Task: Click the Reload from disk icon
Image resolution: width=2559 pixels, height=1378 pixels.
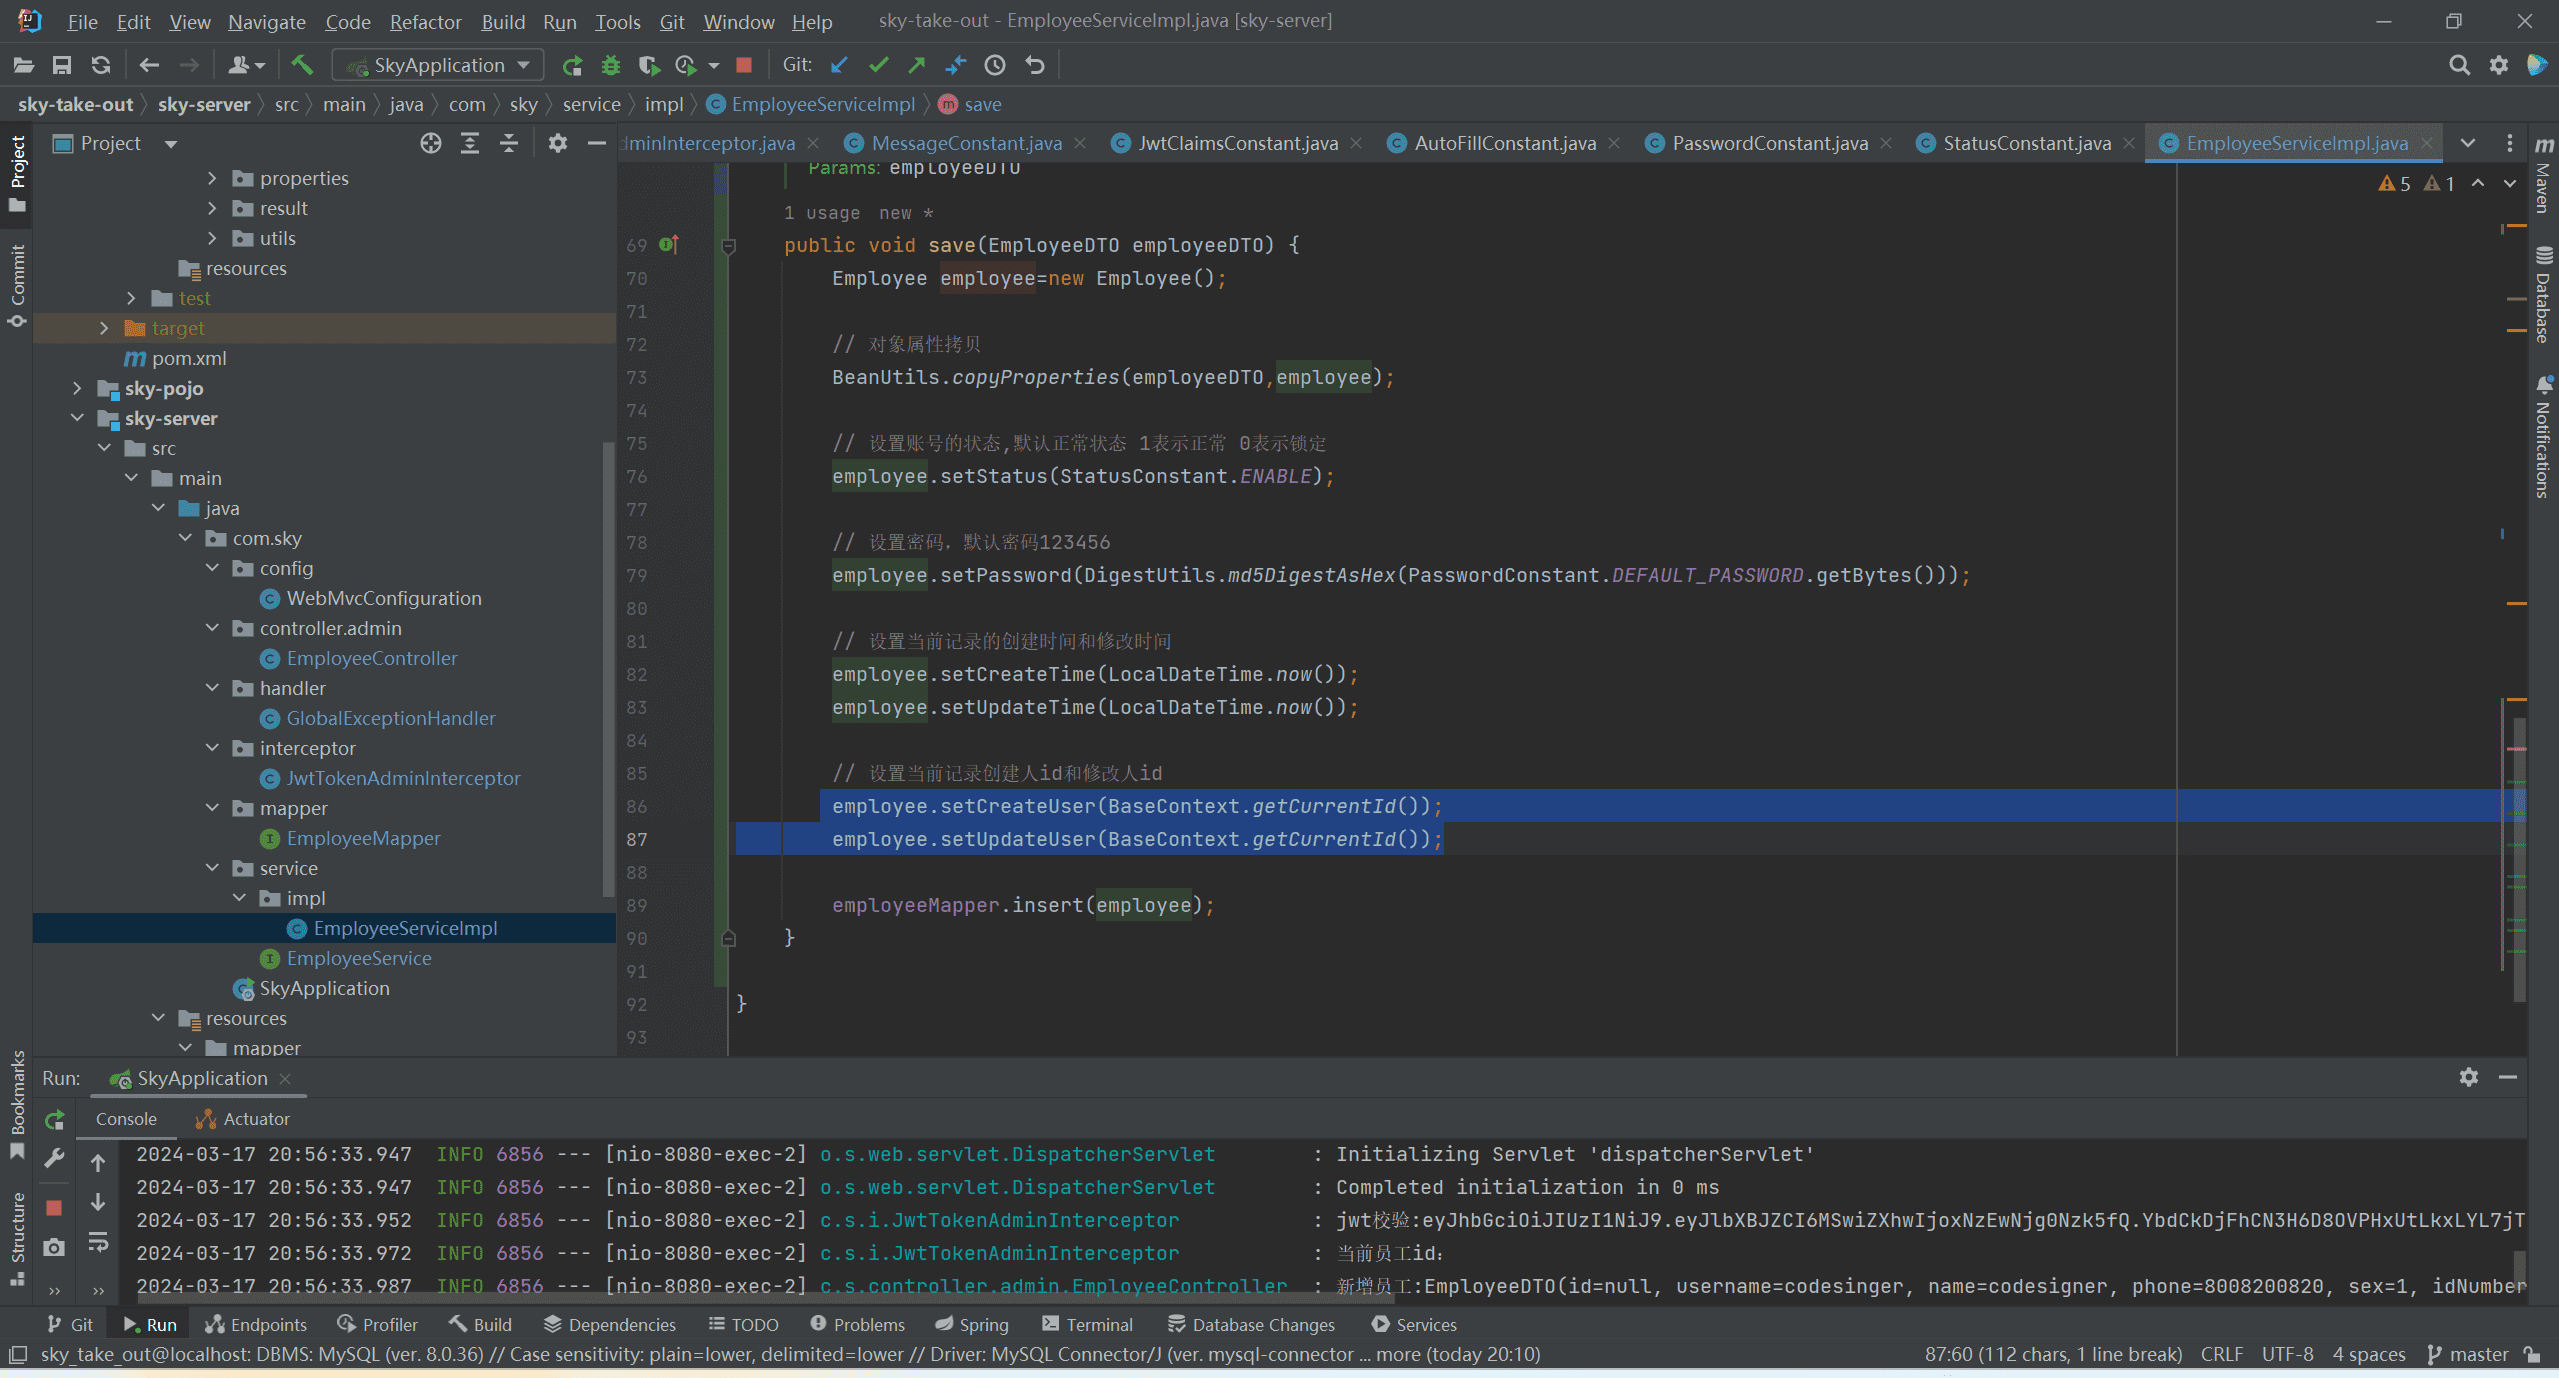Action: tap(101, 66)
